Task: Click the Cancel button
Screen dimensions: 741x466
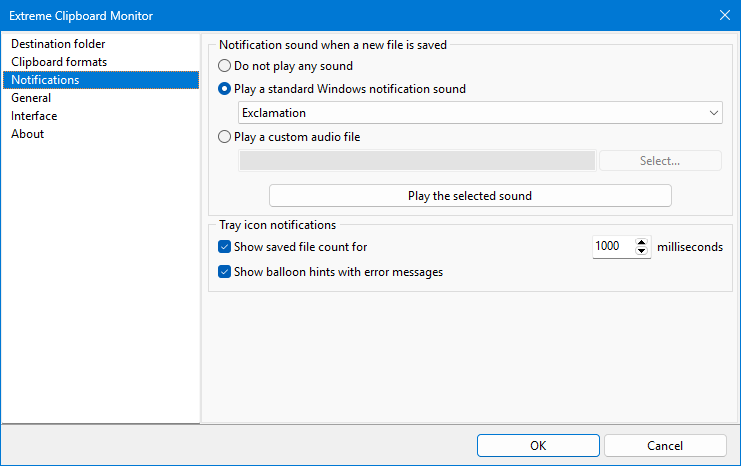Action: (665, 446)
